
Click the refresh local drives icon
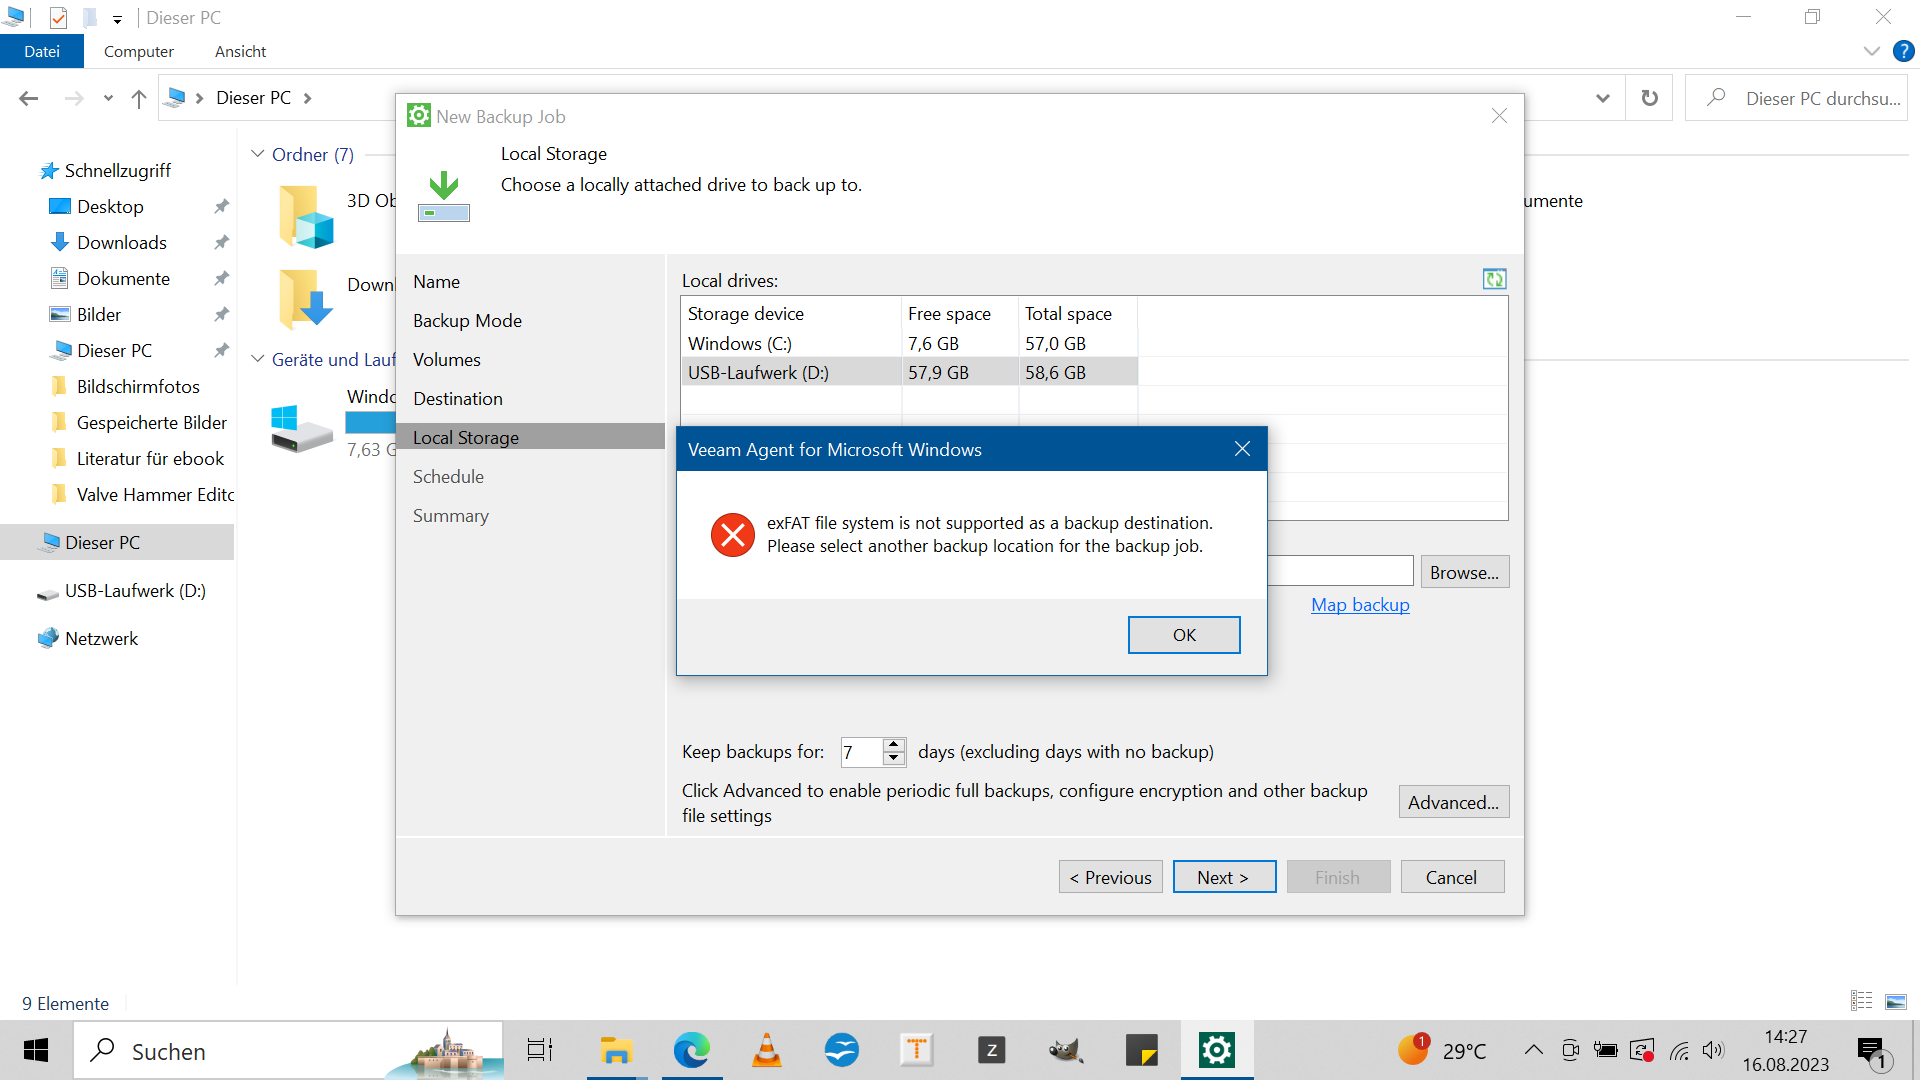point(1494,279)
